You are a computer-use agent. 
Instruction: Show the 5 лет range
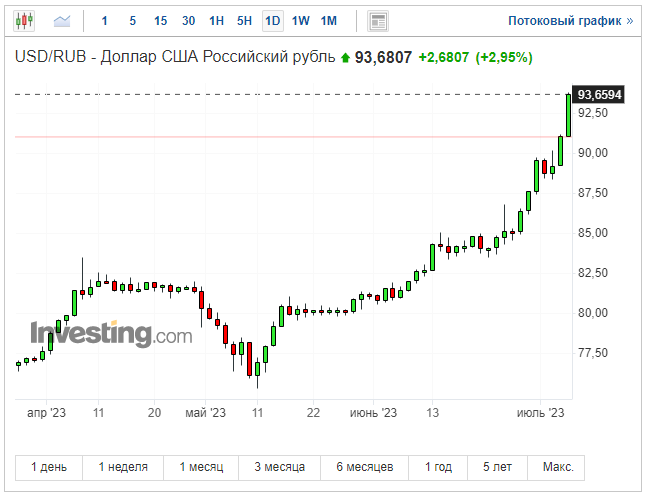point(497,467)
